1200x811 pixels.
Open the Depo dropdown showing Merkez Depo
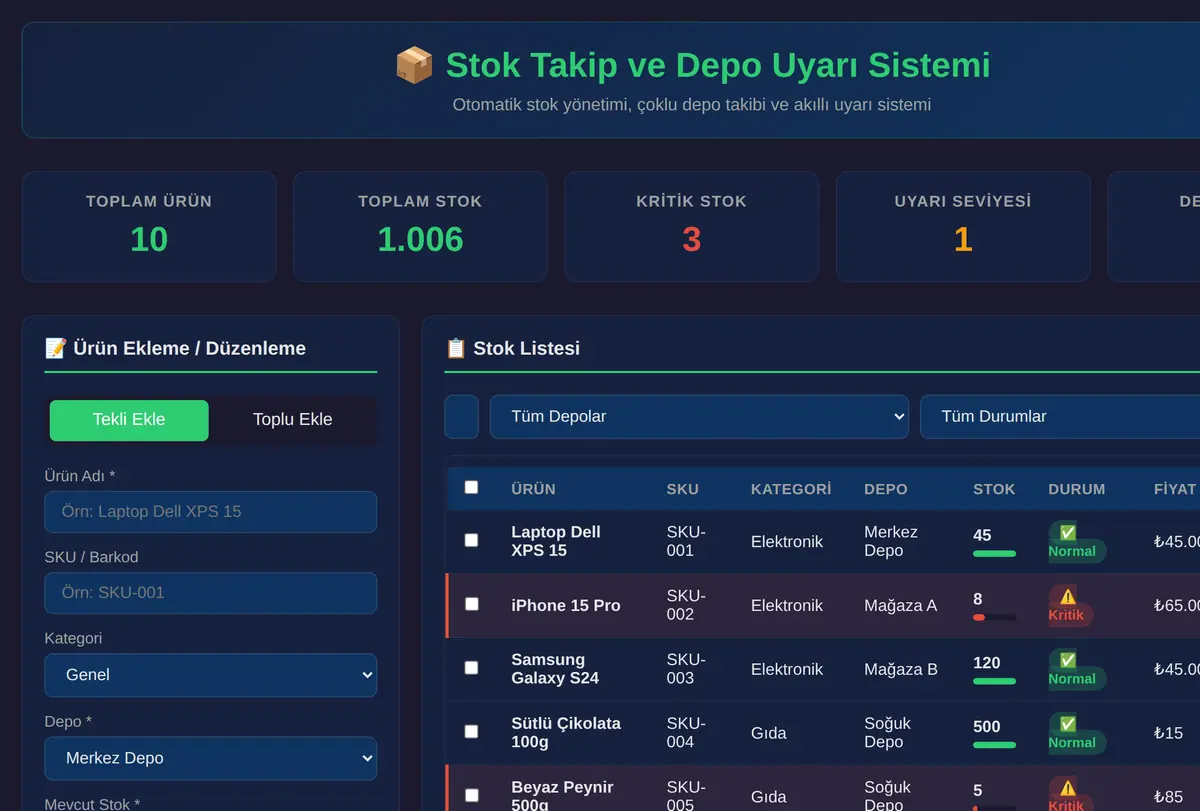pyautogui.click(x=211, y=758)
